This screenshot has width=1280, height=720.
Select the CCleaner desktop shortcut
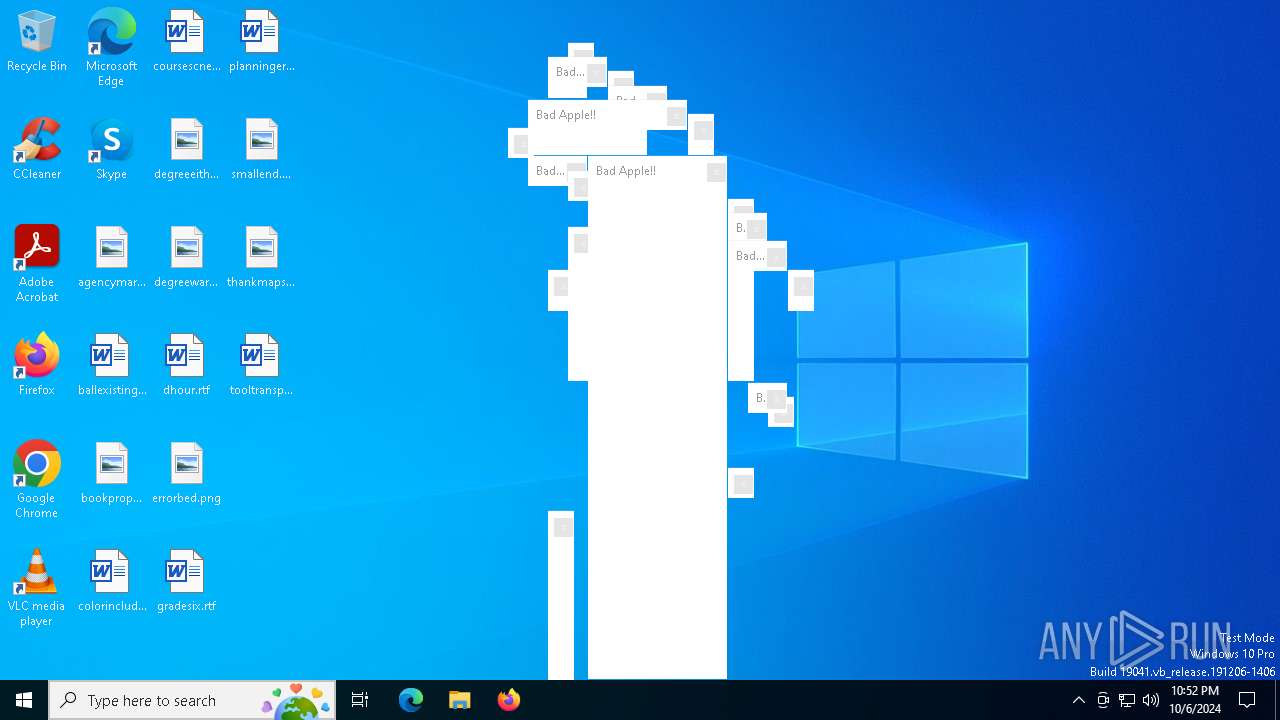37,150
